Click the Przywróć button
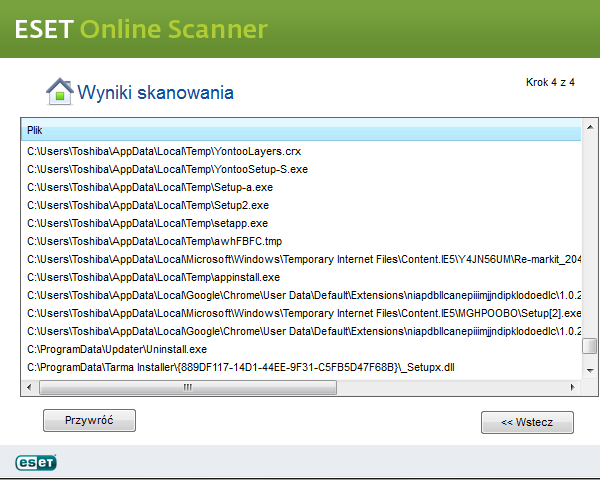This screenshot has width=600, height=480. coord(89,420)
